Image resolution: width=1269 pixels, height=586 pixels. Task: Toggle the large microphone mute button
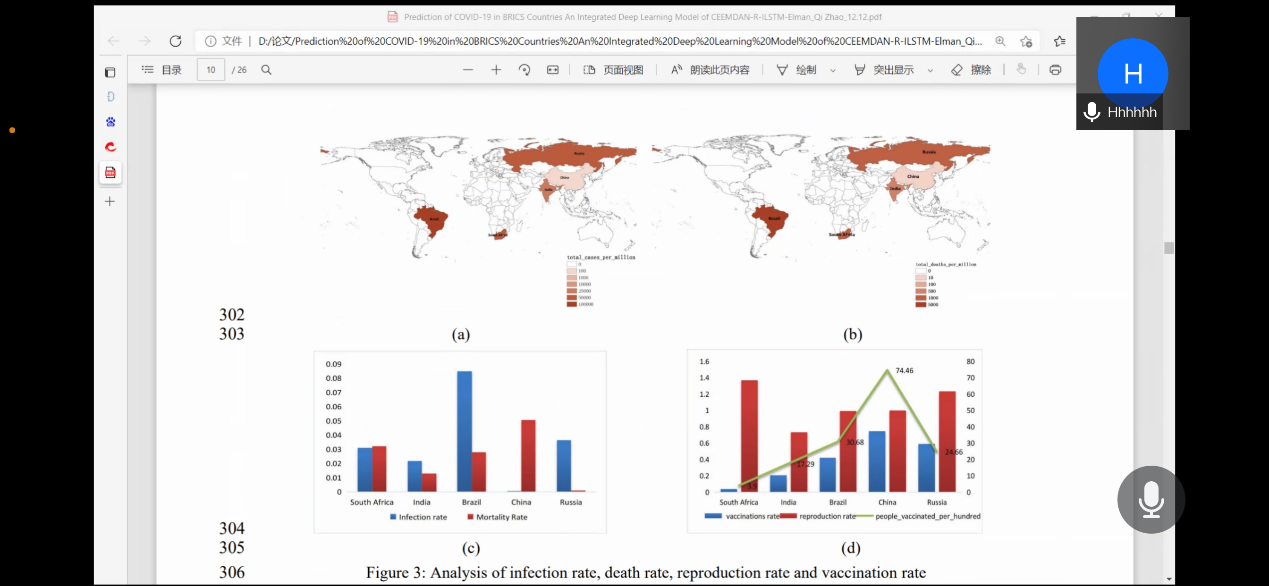(x=1150, y=499)
